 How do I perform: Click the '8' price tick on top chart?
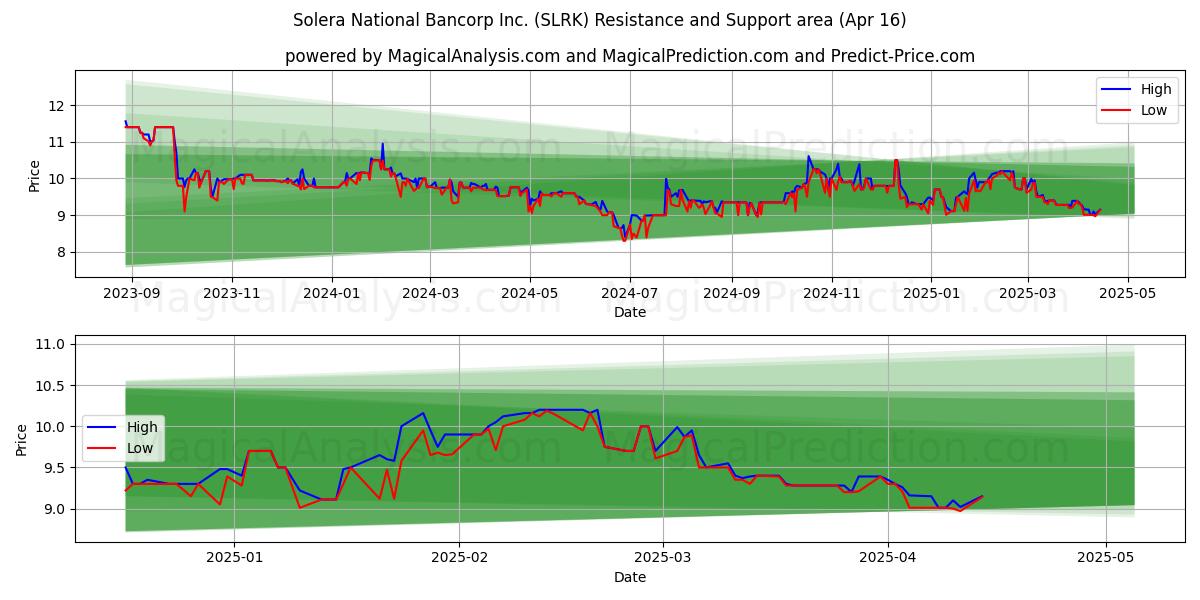63,252
